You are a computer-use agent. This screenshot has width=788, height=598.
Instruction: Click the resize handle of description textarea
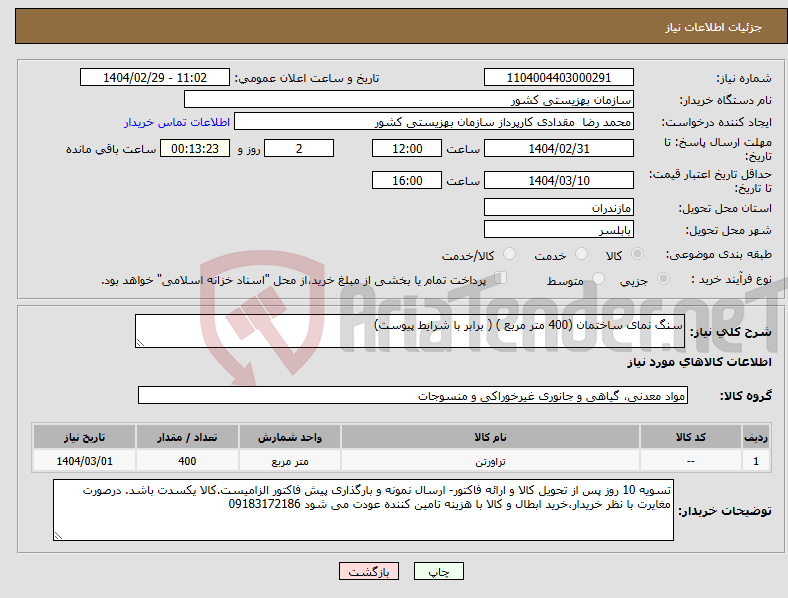[140, 343]
